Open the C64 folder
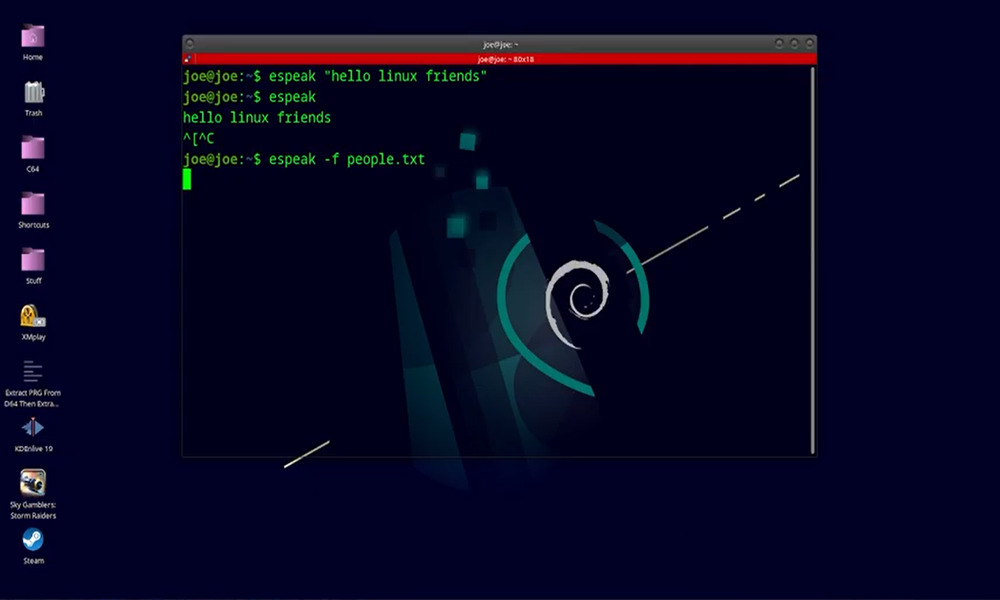 (x=33, y=150)
